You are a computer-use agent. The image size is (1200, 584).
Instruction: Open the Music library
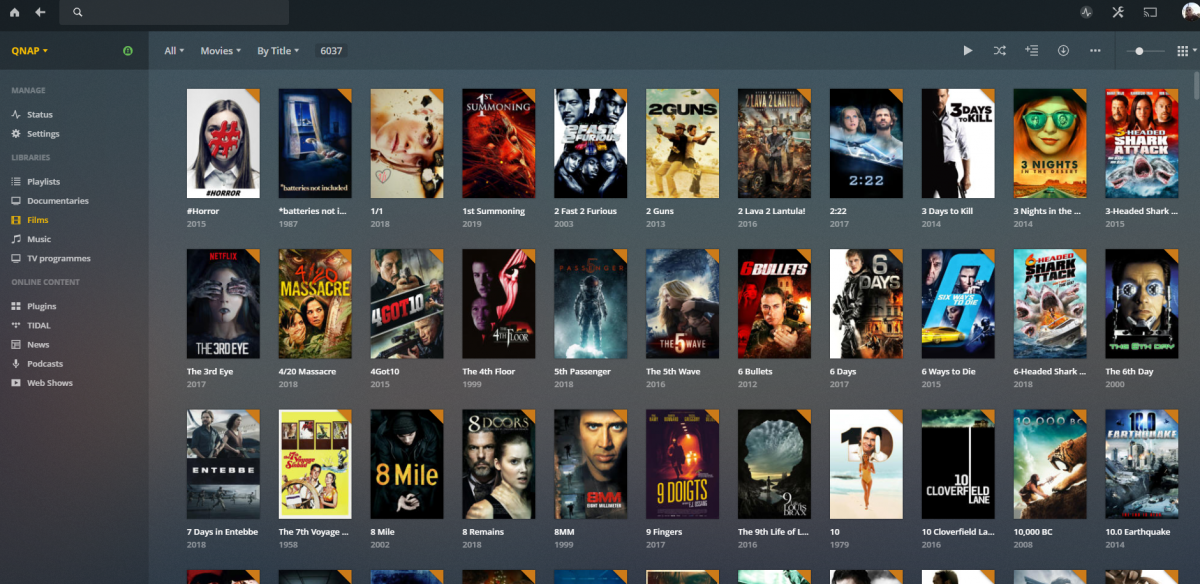39,239
